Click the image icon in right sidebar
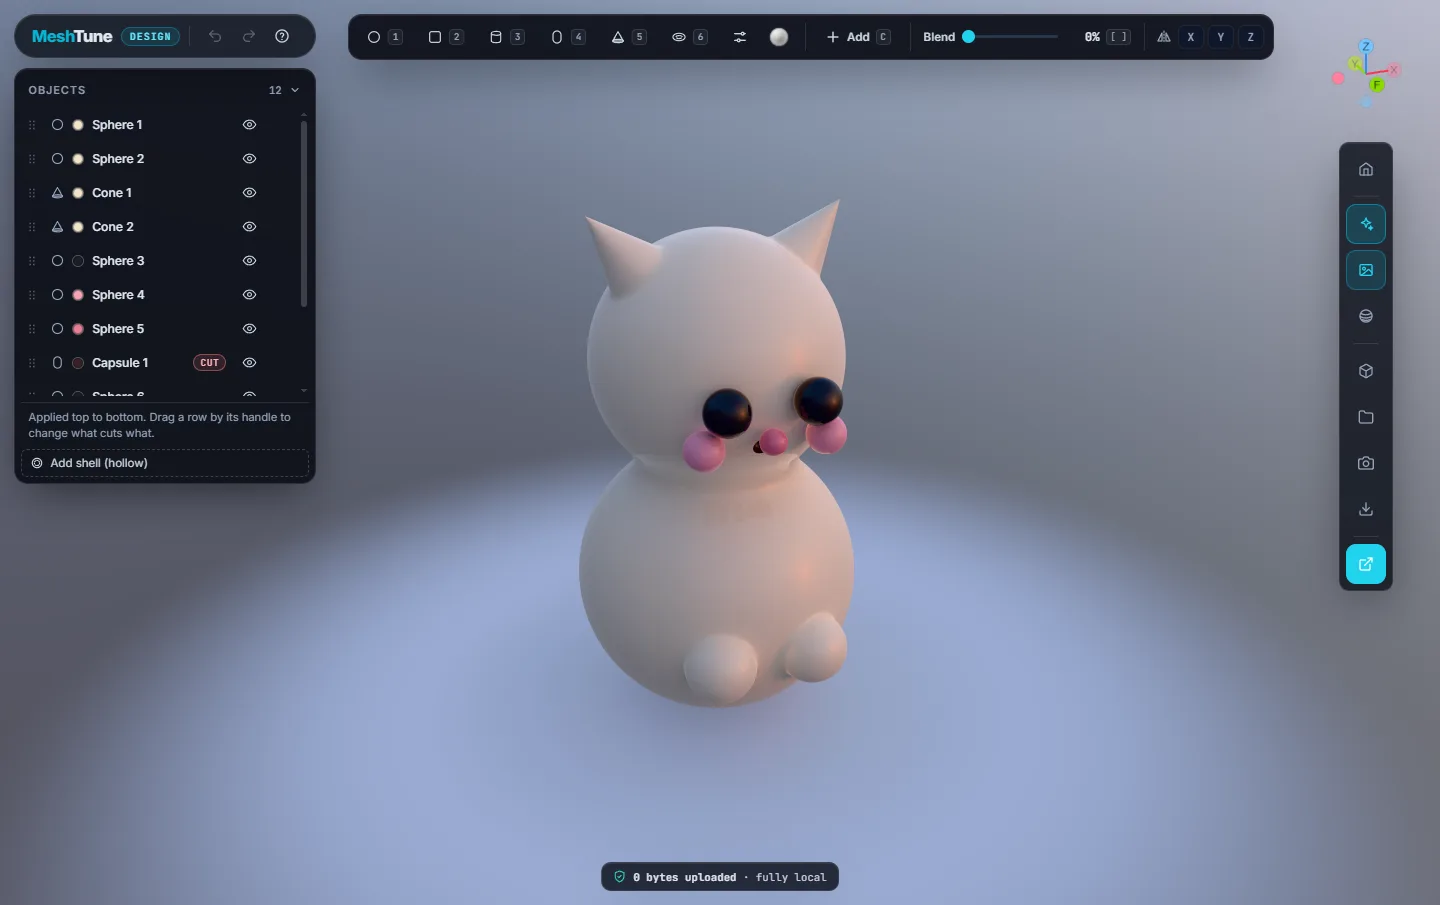 (x=1366, y=270)
